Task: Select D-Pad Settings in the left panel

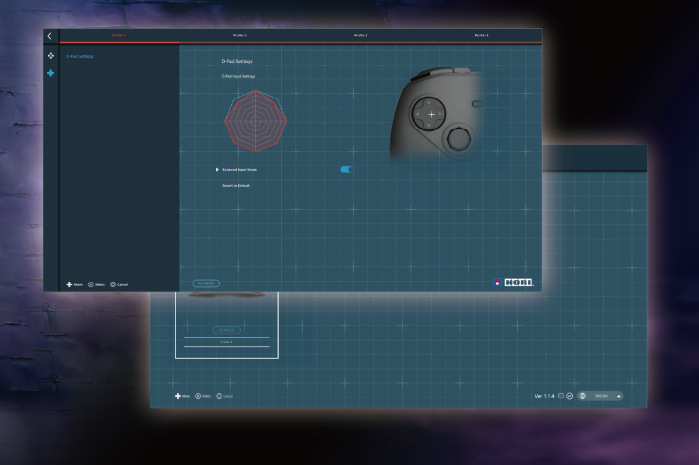Action: click(x=80, y=57)
